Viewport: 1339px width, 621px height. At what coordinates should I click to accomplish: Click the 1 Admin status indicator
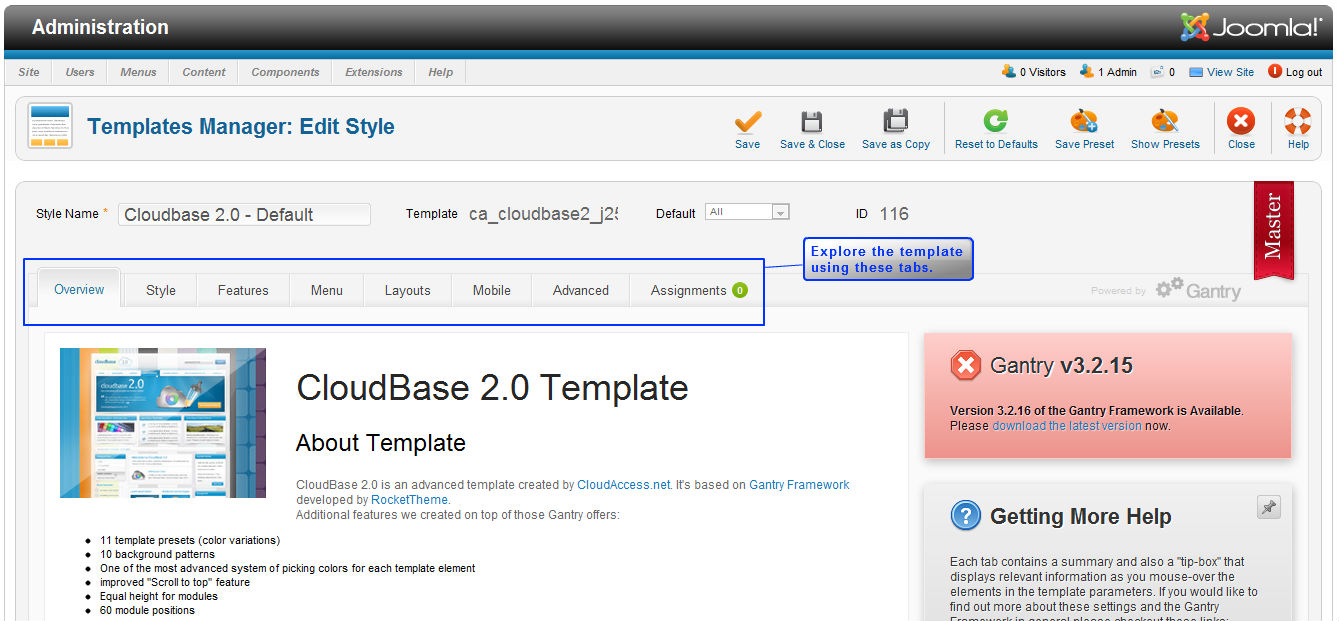[x=1108, y=72]
